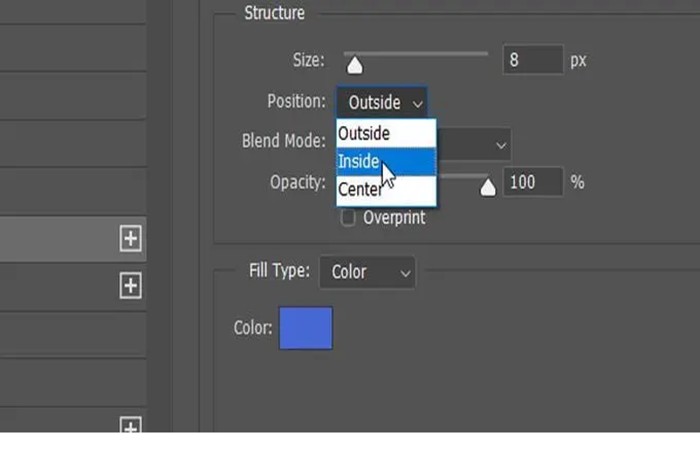Viewport: 700px width, 450px height.
Task: Click the Size value field showing 8
Action: point(533,60)
